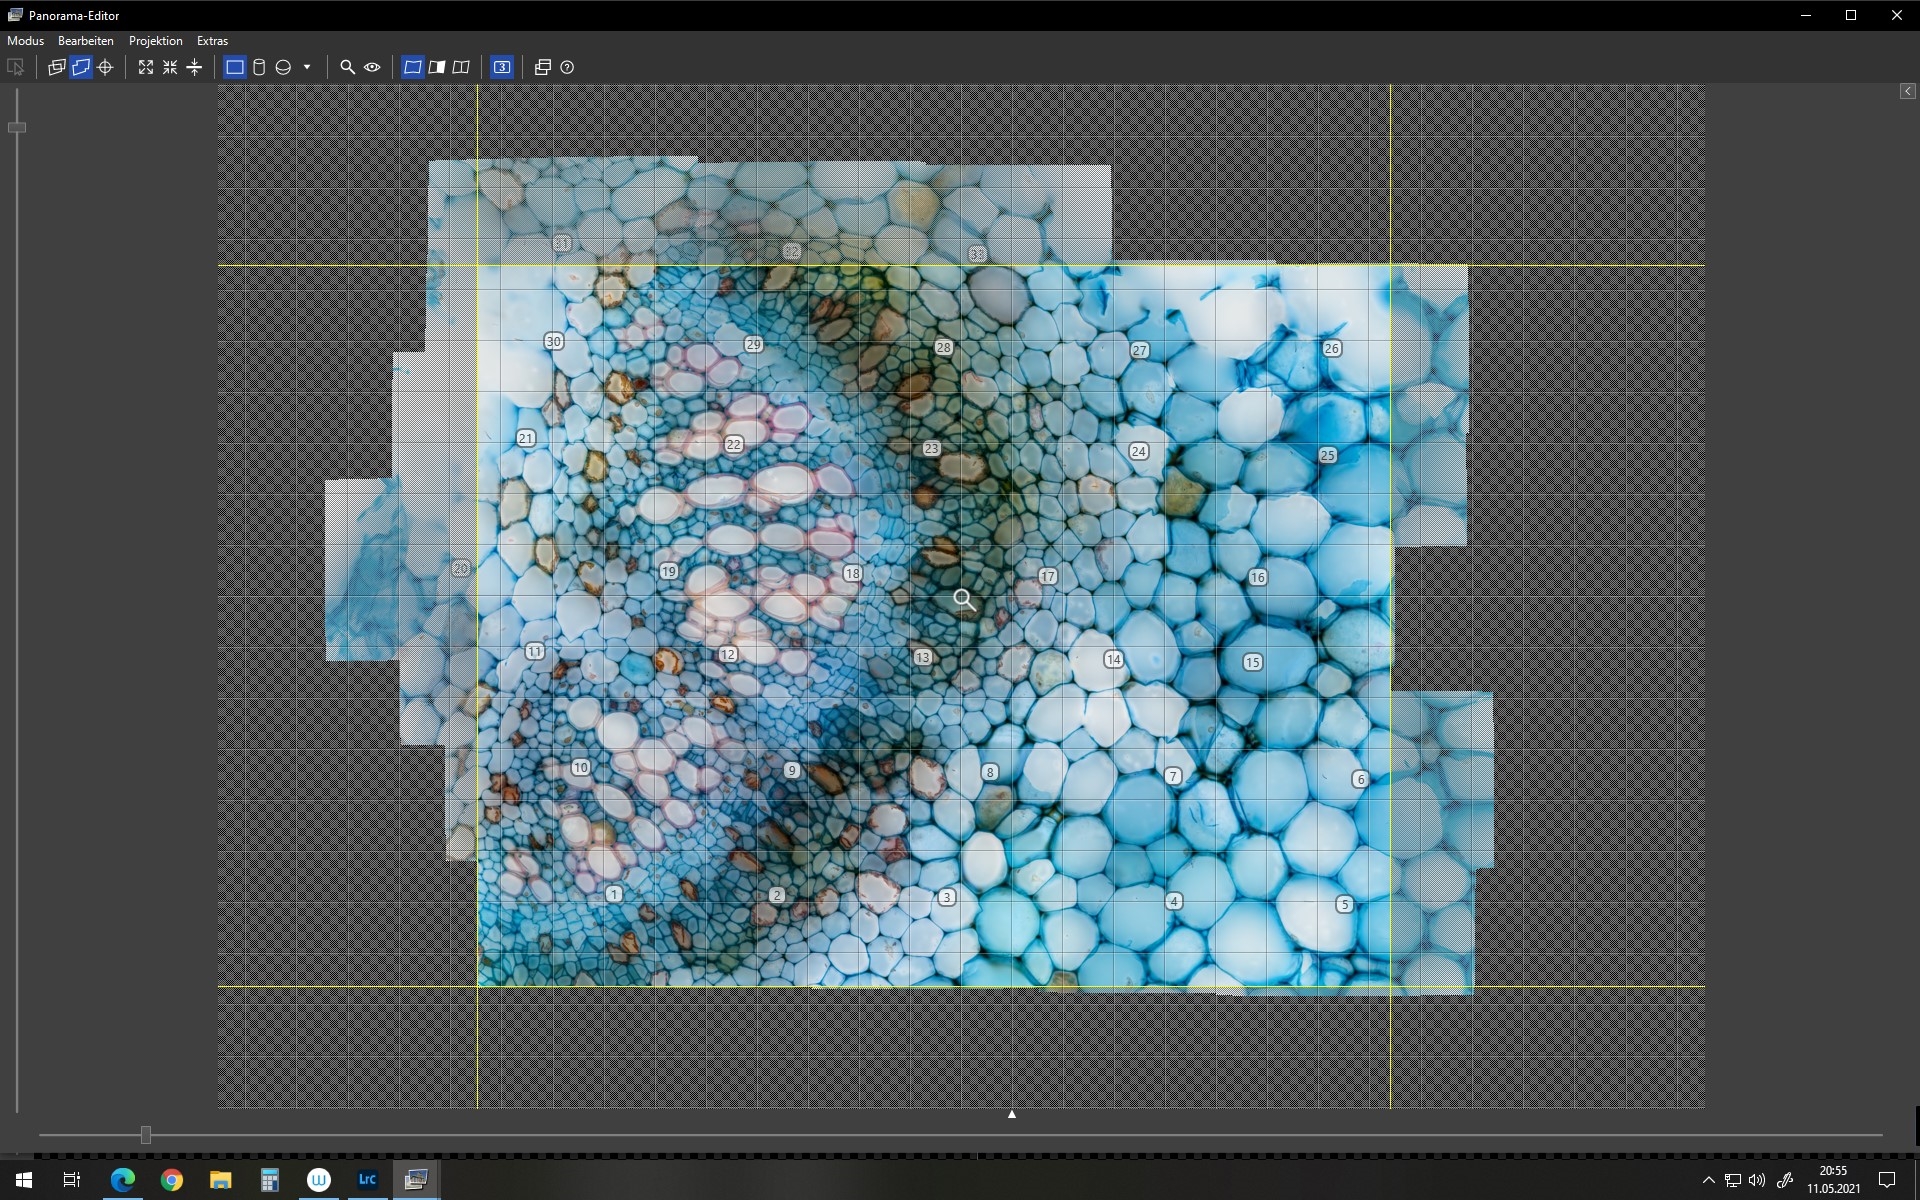Click the bottom horizontal slider handle
The height and width of the screenshot is (1200, 1920).
(x=146, y=1135)
